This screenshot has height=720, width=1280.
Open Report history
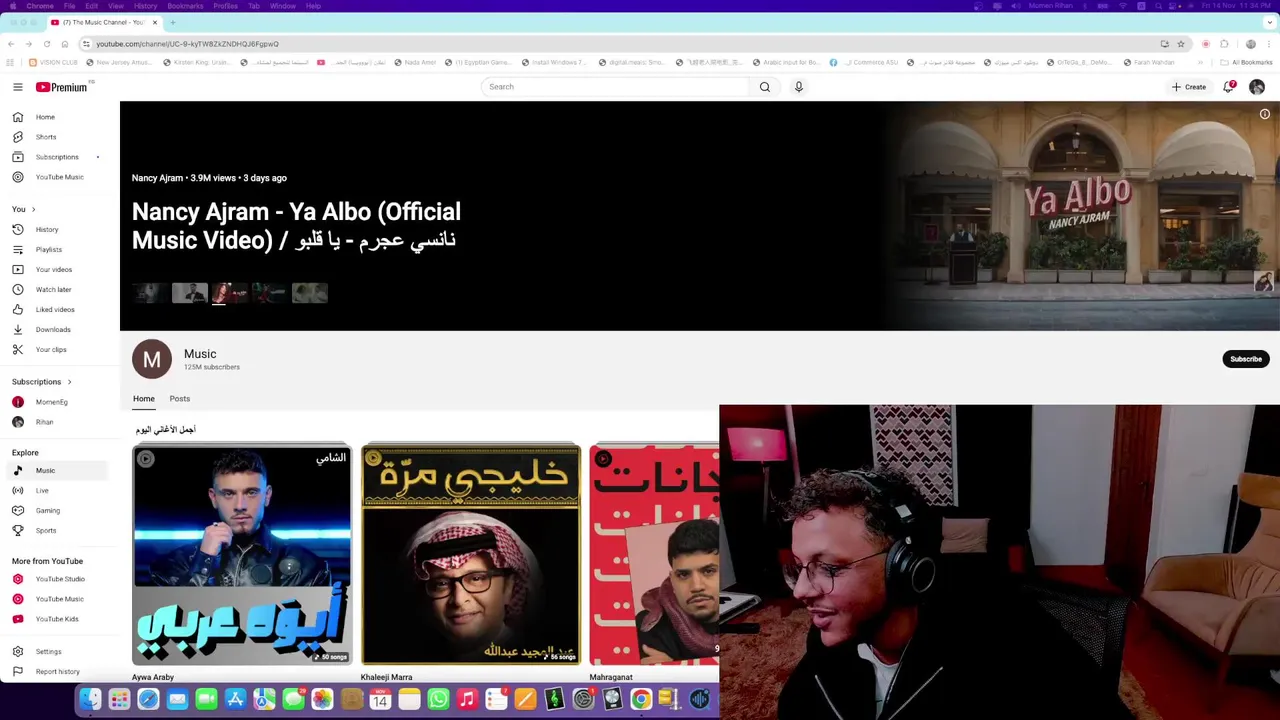pyautogui.click(x=59, y=671)
